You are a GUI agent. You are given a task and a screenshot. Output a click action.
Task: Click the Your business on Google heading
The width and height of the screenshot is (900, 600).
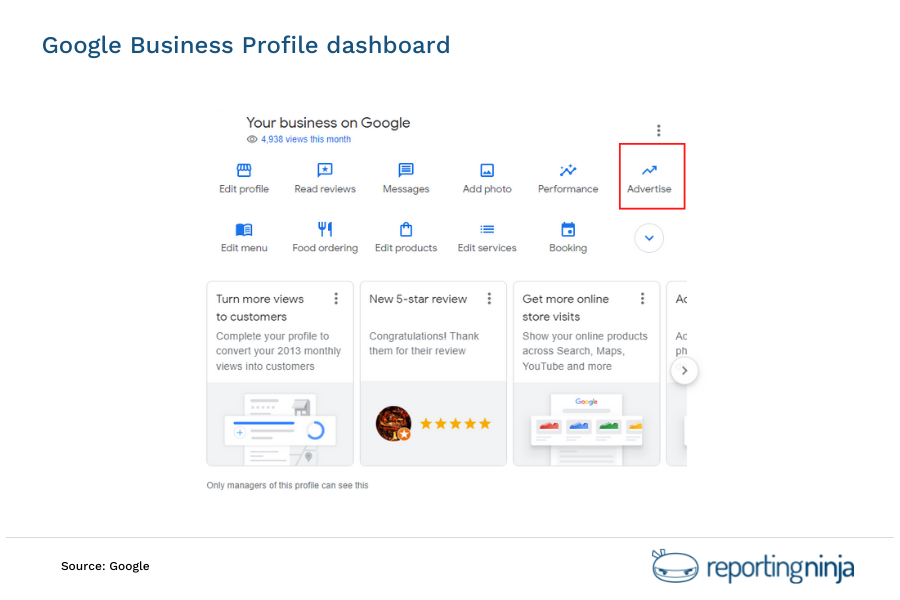(x=328, y=123)
